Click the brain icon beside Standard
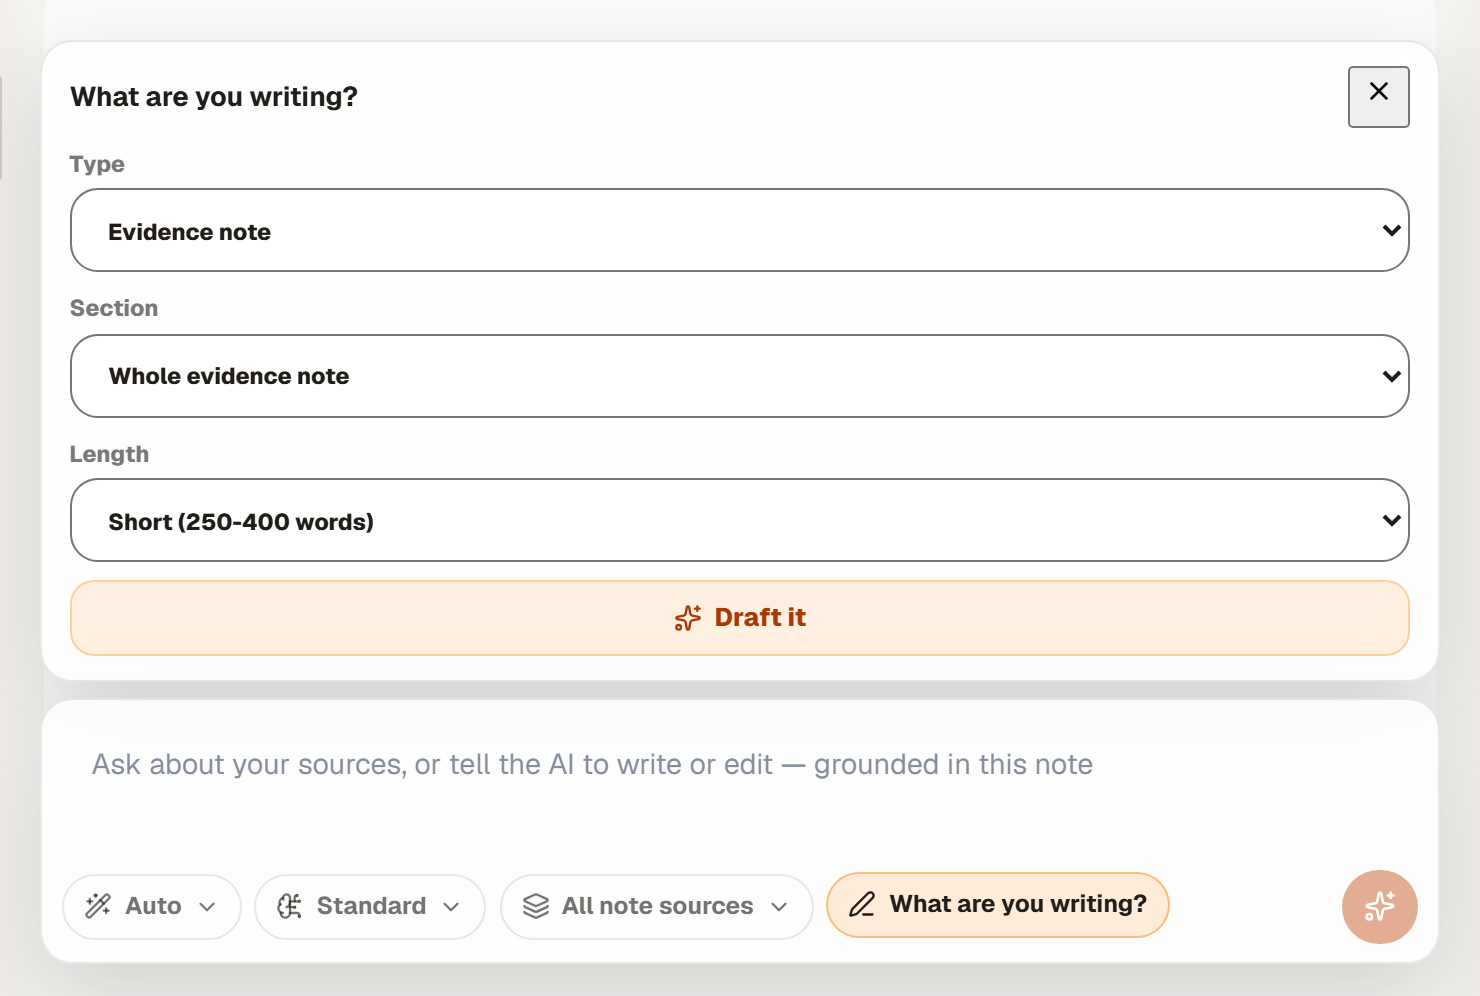The width and height of the screenshot is (1480, 996). click(x=289, y=906)
